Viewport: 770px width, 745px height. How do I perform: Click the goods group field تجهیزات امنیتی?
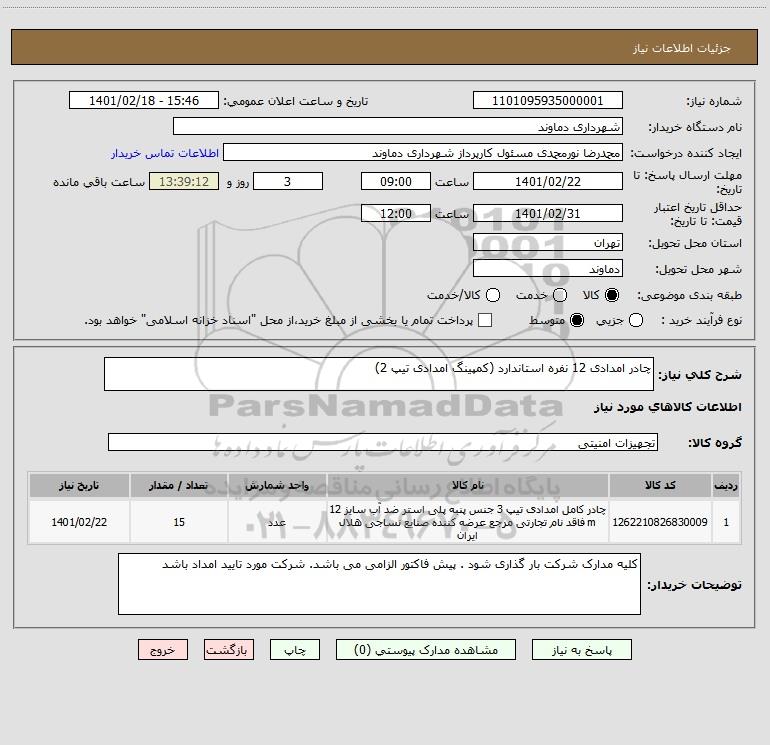(383, 442)
